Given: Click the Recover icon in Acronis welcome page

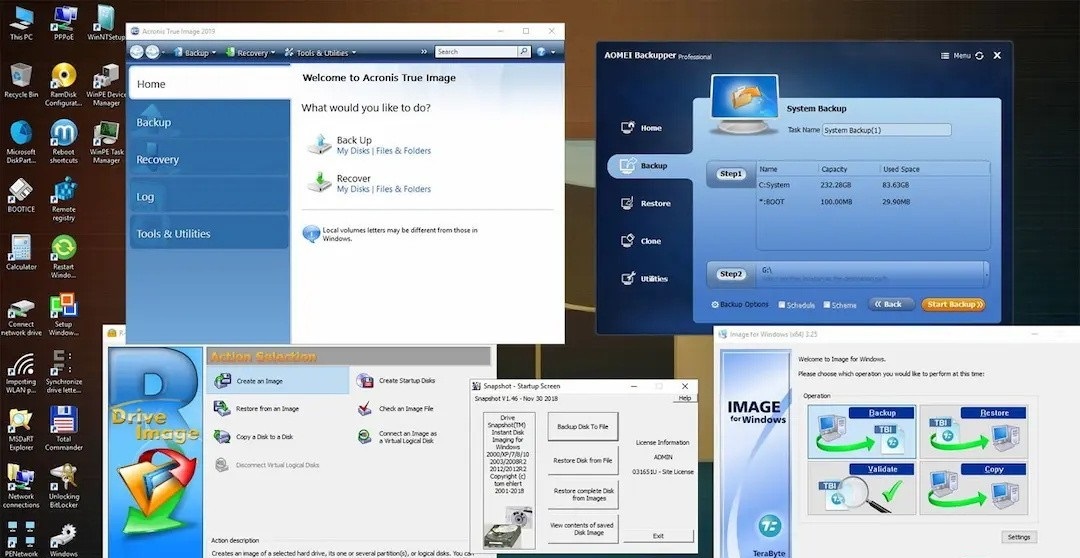Looking at the screenshot, I should click(319, 182).
